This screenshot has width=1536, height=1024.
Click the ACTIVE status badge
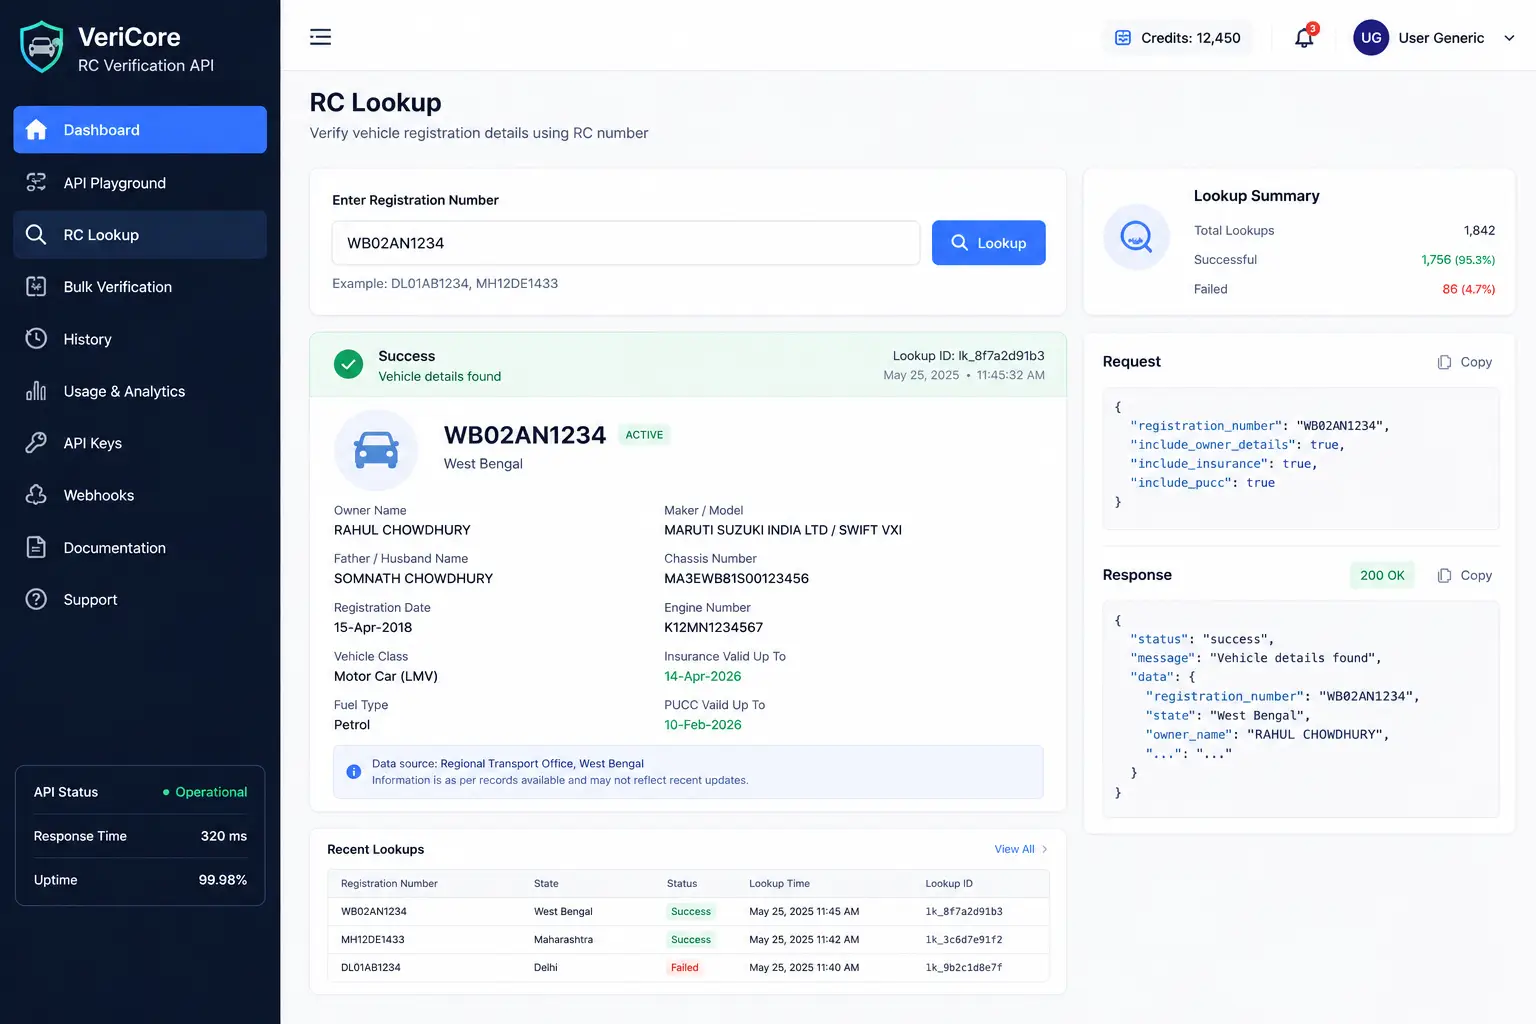644,435
